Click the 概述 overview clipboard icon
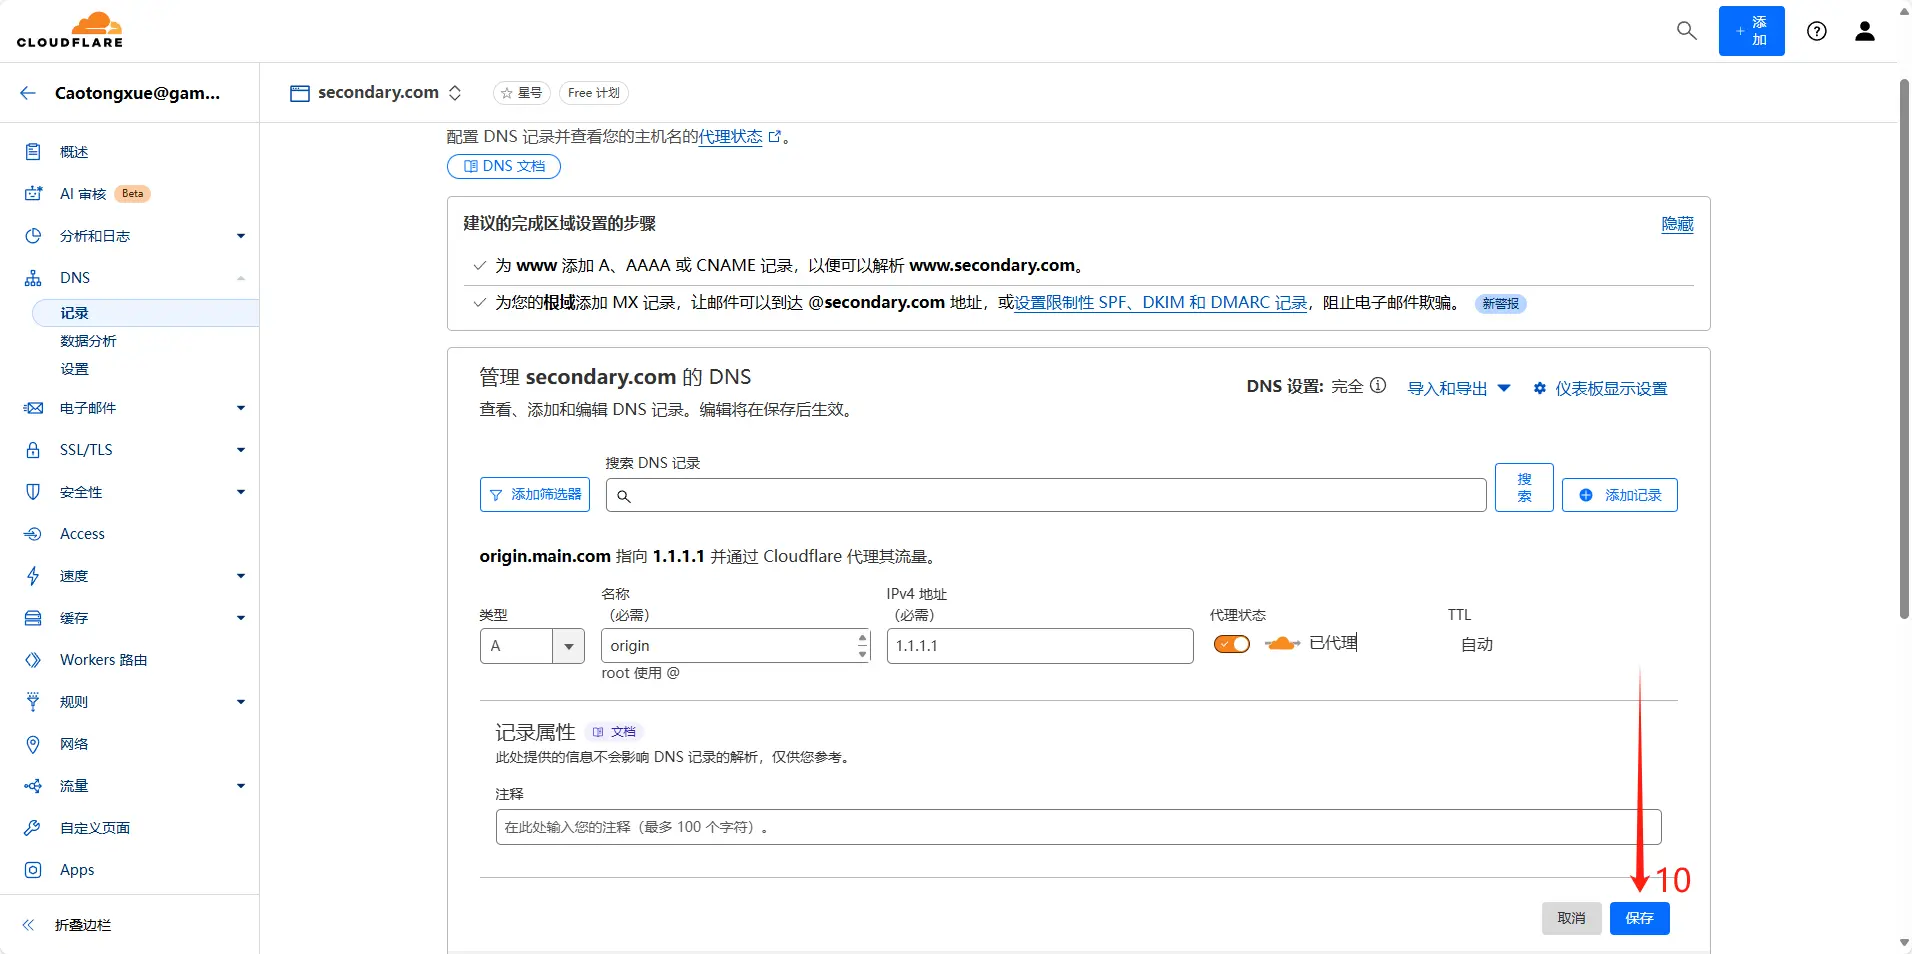The height and width of the screenshot is (954, 1912). click(33, 152)
